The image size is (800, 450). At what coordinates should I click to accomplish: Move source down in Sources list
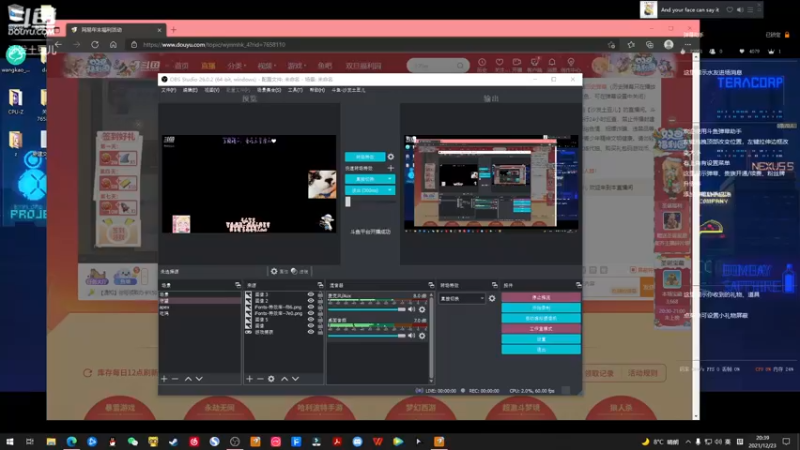295,379
